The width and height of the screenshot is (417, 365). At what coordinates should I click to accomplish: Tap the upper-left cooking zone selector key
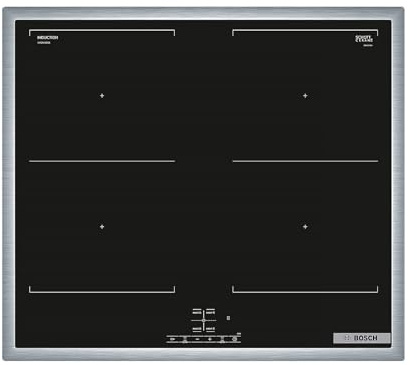point(197,312)
